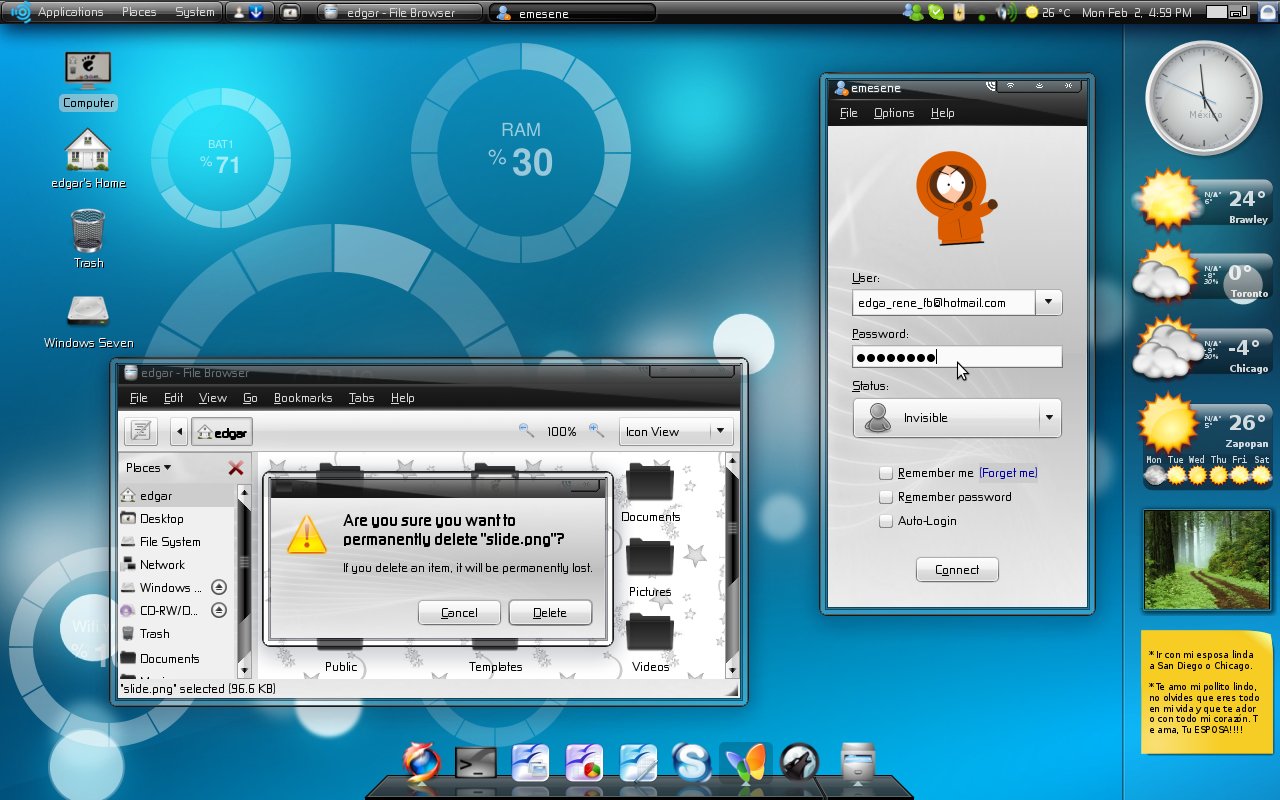Open edgar's Home desktop icon

[88, 160]
